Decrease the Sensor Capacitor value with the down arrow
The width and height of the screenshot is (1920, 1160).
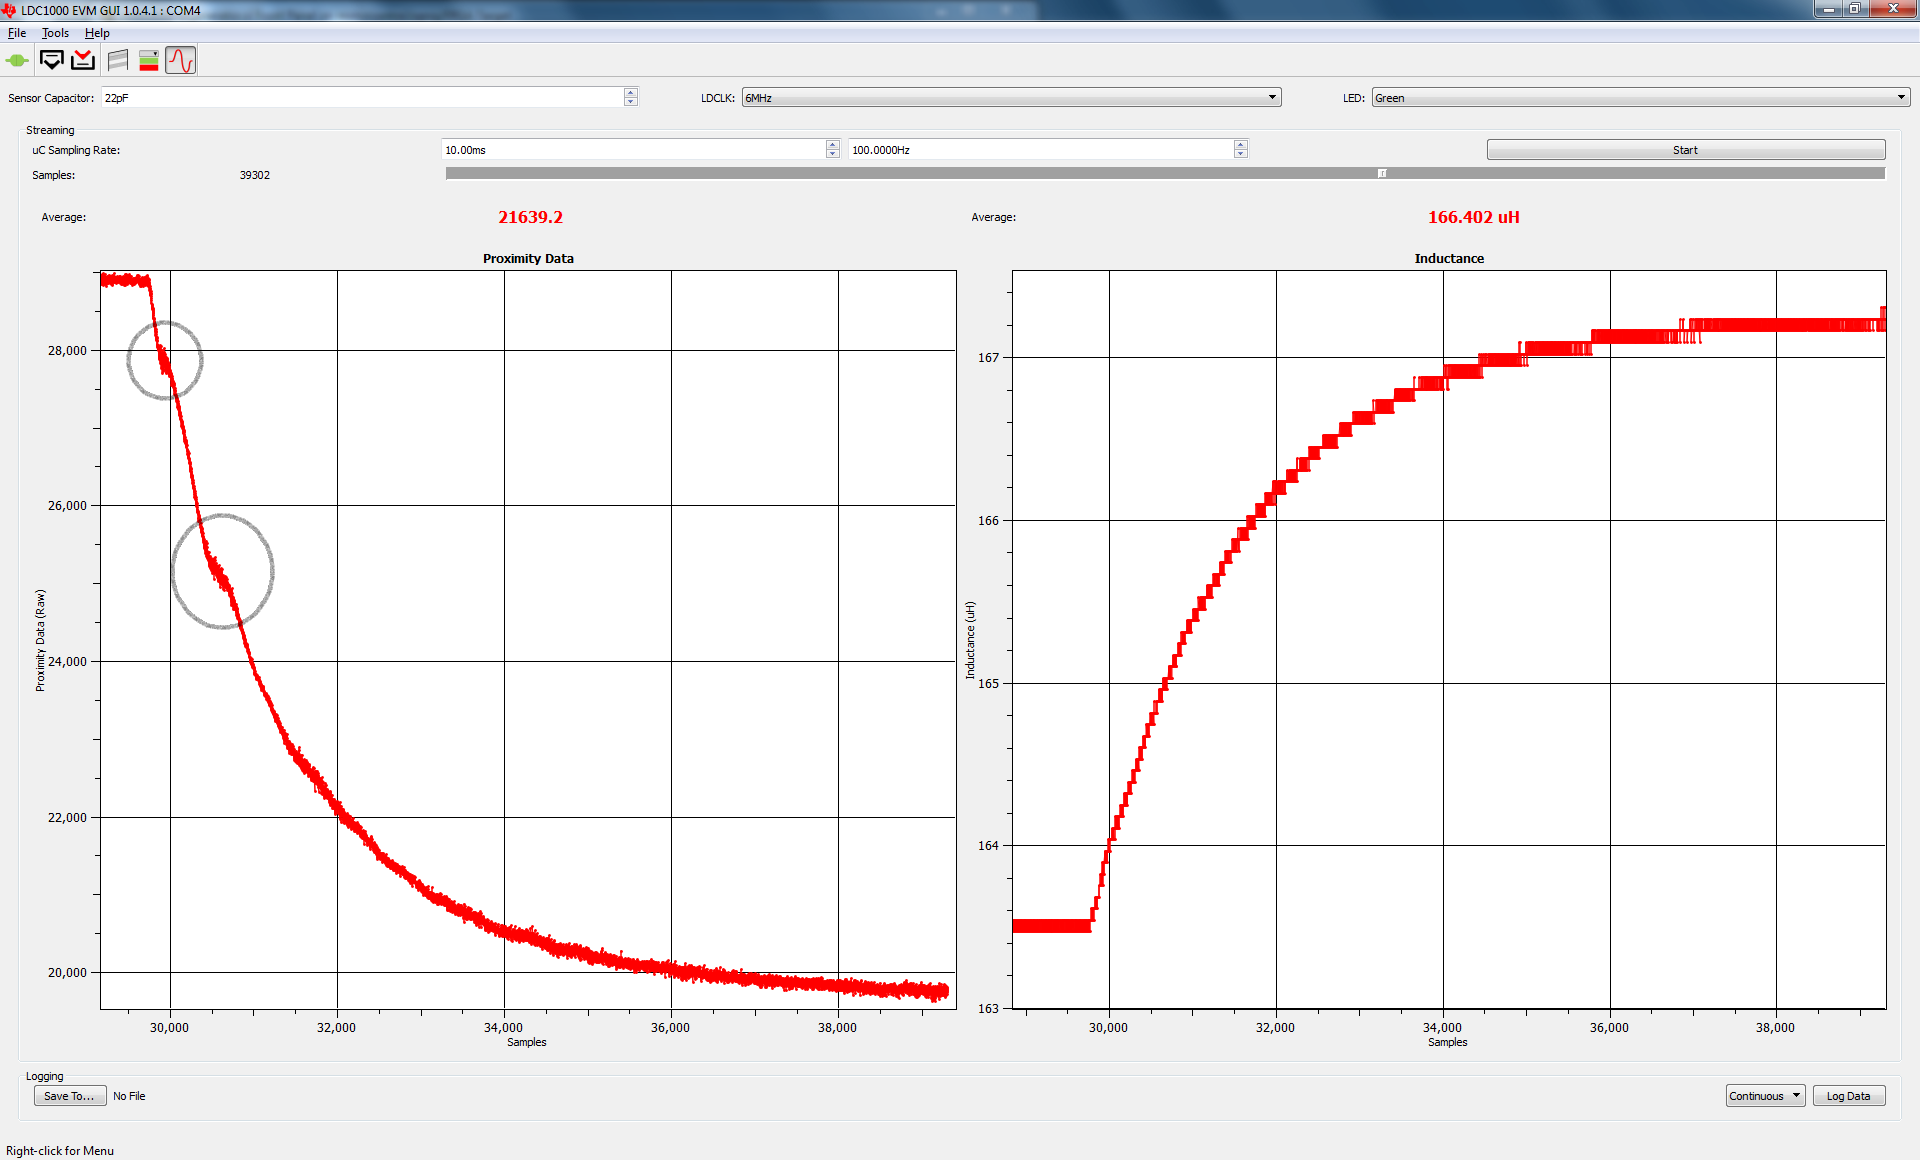[x=631, y=102]
